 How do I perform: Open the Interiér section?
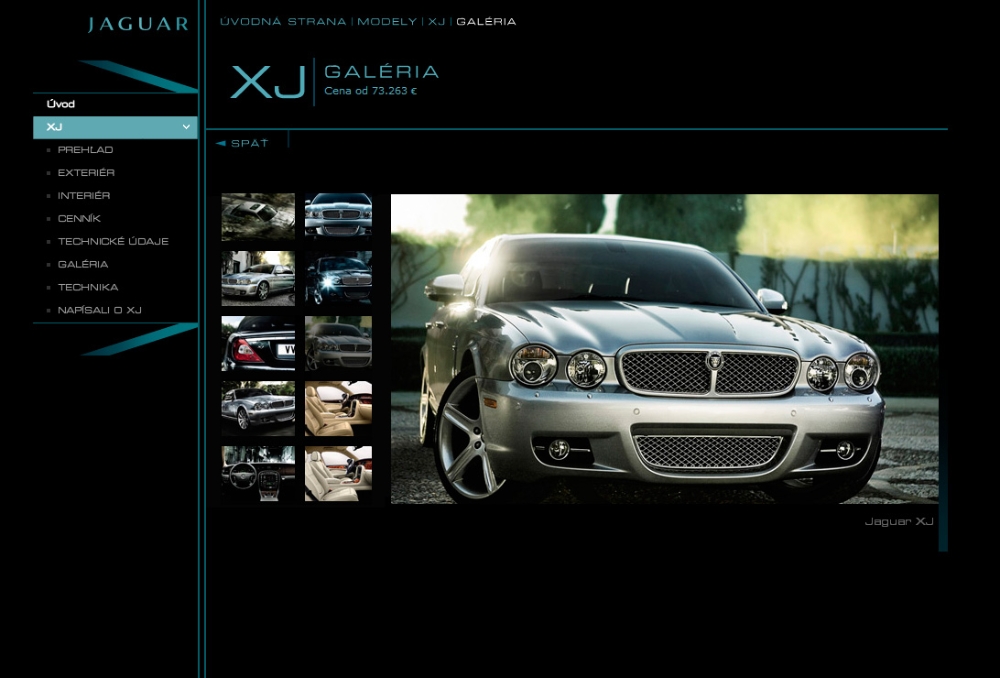pyautogui.click(x=84, y=196)
